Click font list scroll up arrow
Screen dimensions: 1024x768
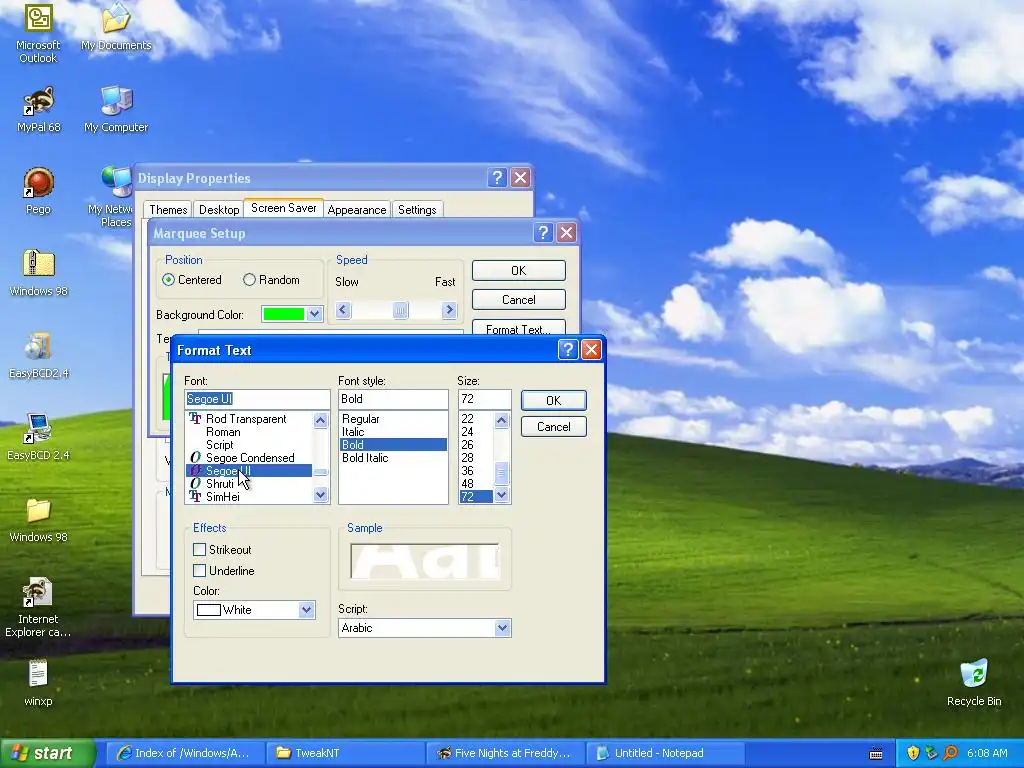[320, 420]
